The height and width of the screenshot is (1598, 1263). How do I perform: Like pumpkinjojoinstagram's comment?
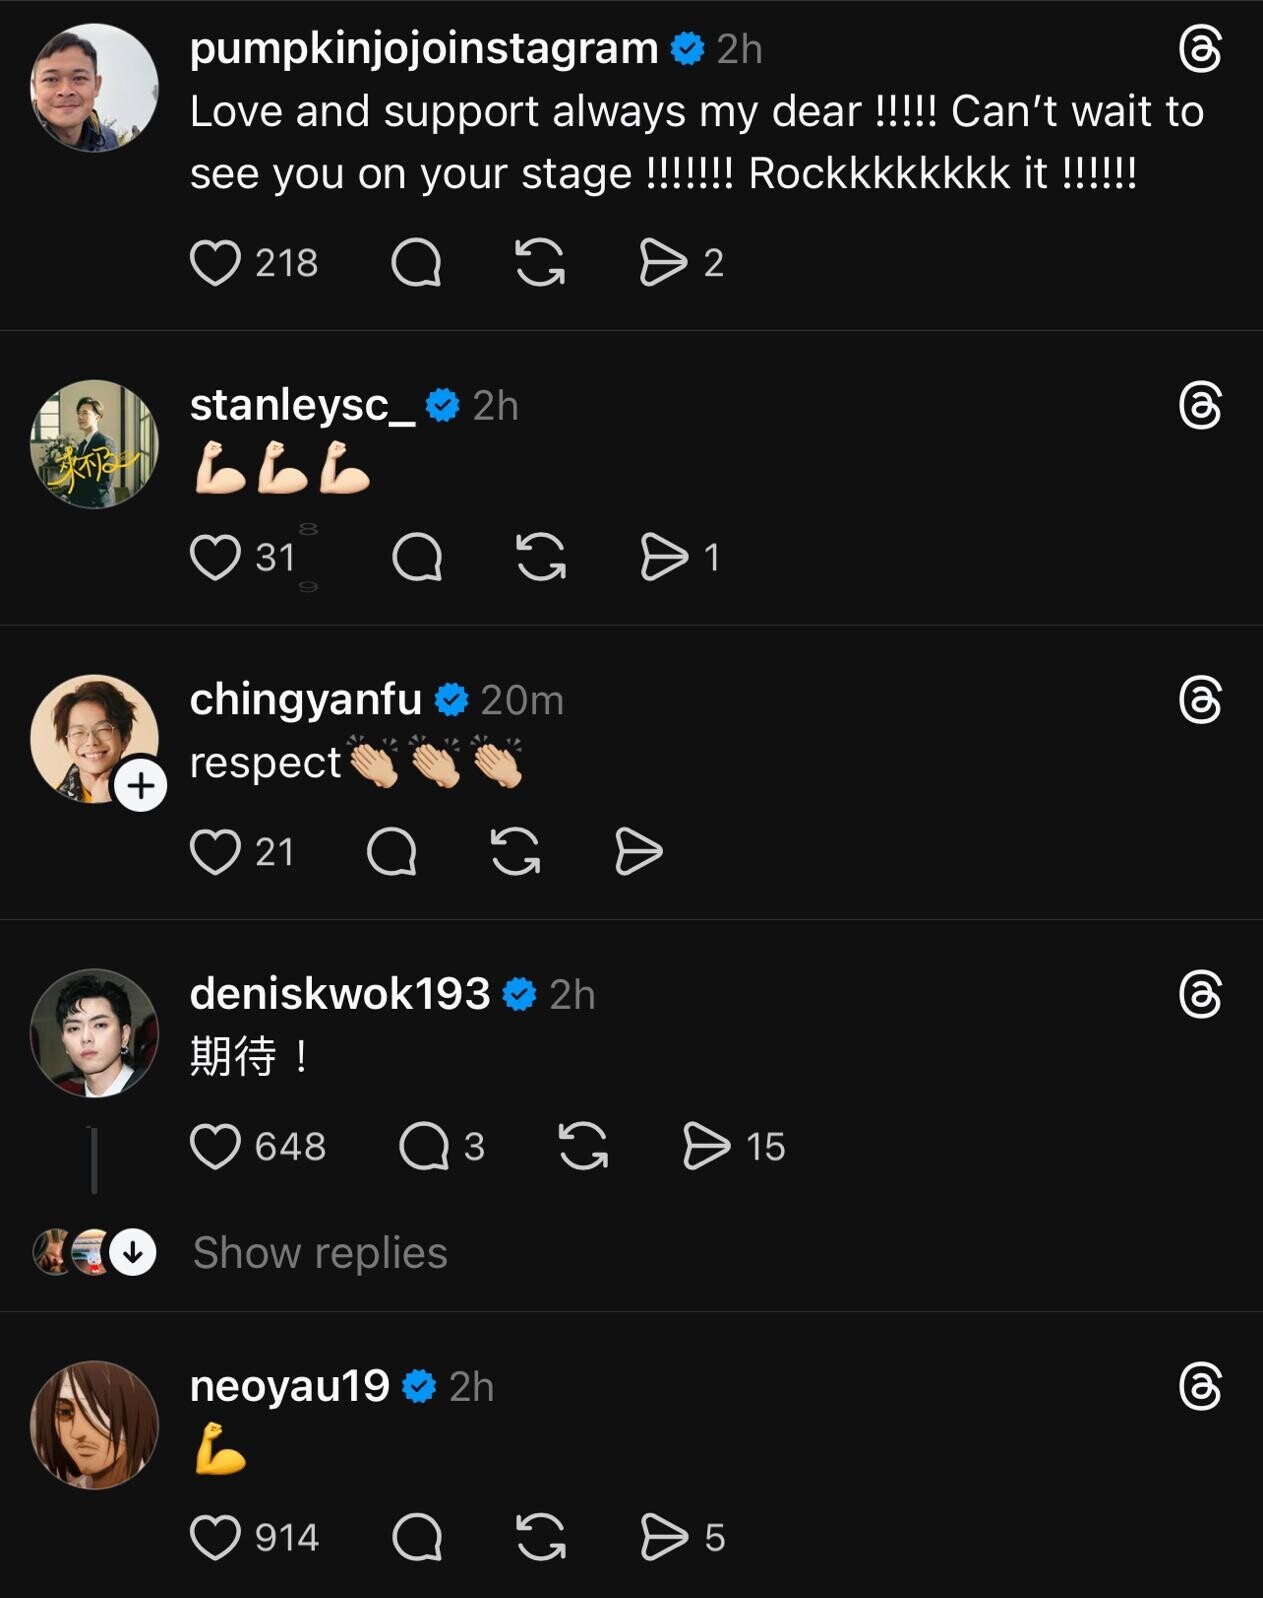point(215,263)
